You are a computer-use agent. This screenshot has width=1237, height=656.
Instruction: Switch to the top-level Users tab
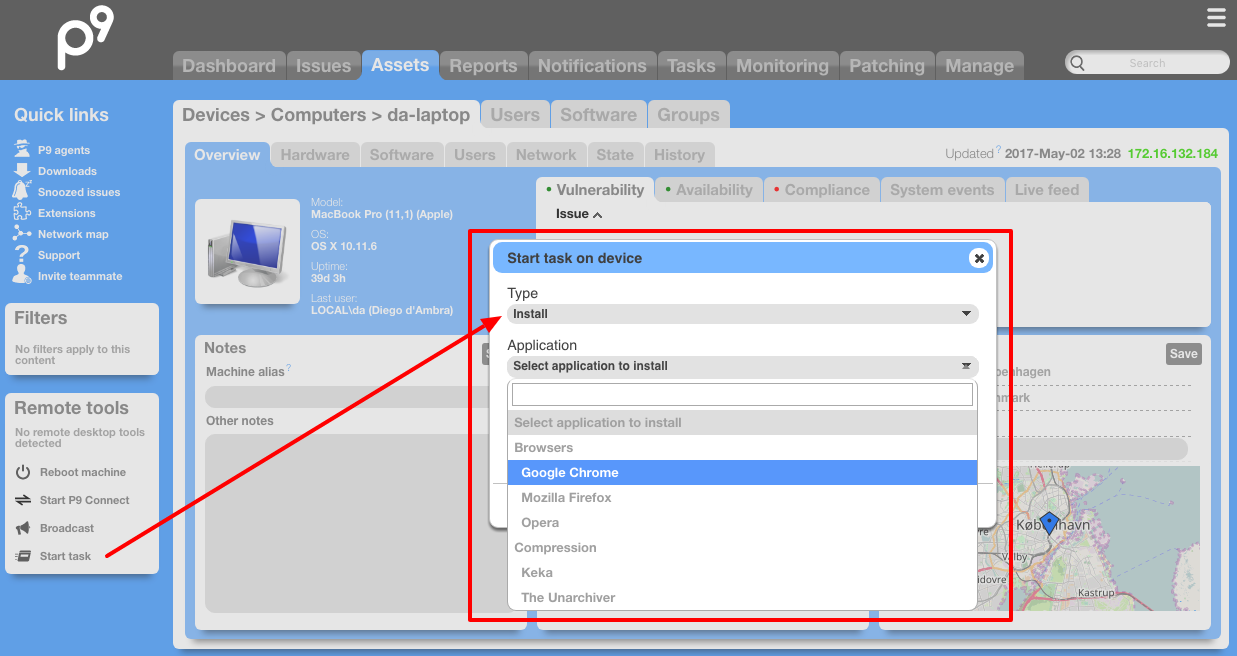click(515, 115)
